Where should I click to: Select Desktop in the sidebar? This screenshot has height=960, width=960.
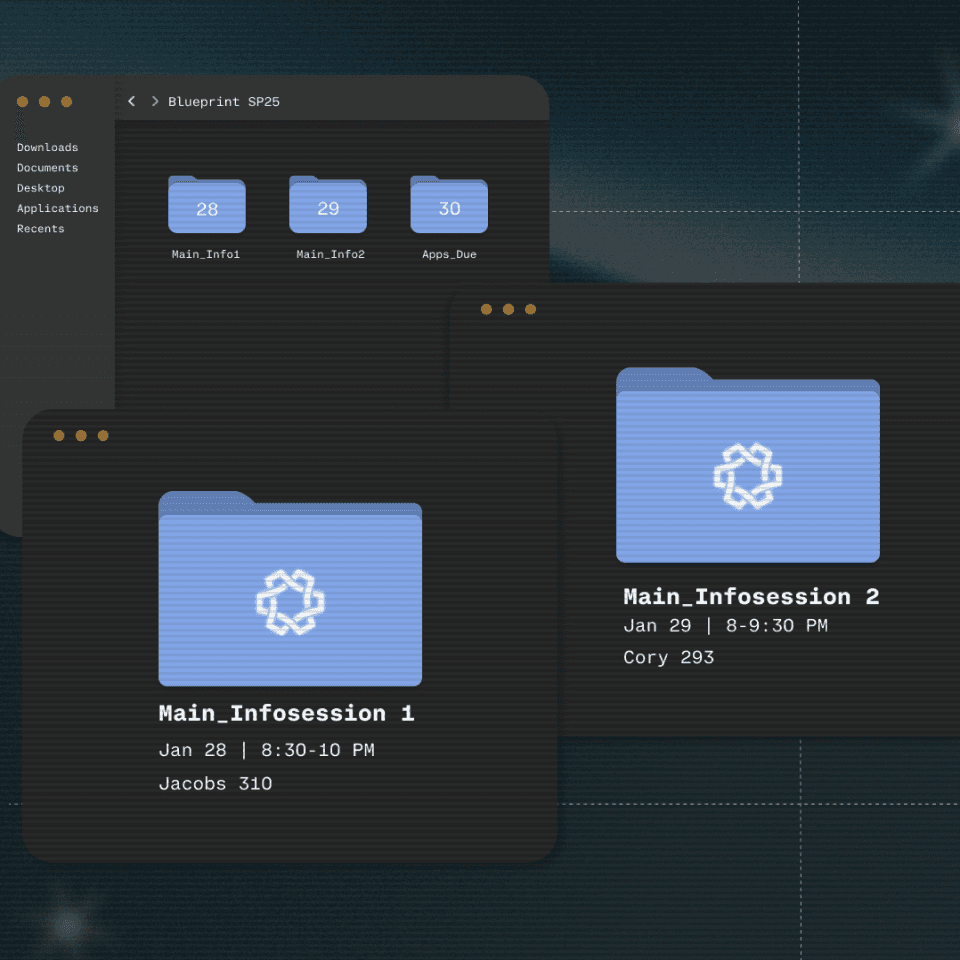(x=40, y=188)
